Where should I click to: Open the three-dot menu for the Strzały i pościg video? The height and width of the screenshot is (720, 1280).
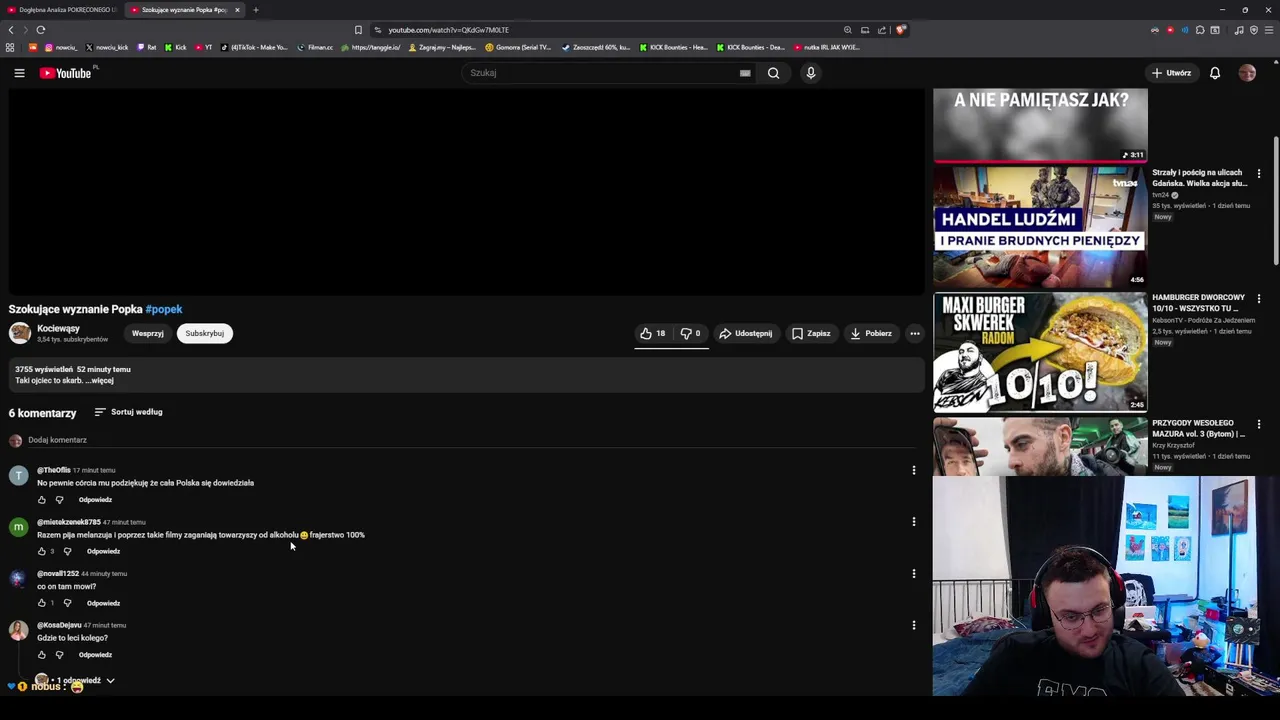click(x=1259, y=174)
